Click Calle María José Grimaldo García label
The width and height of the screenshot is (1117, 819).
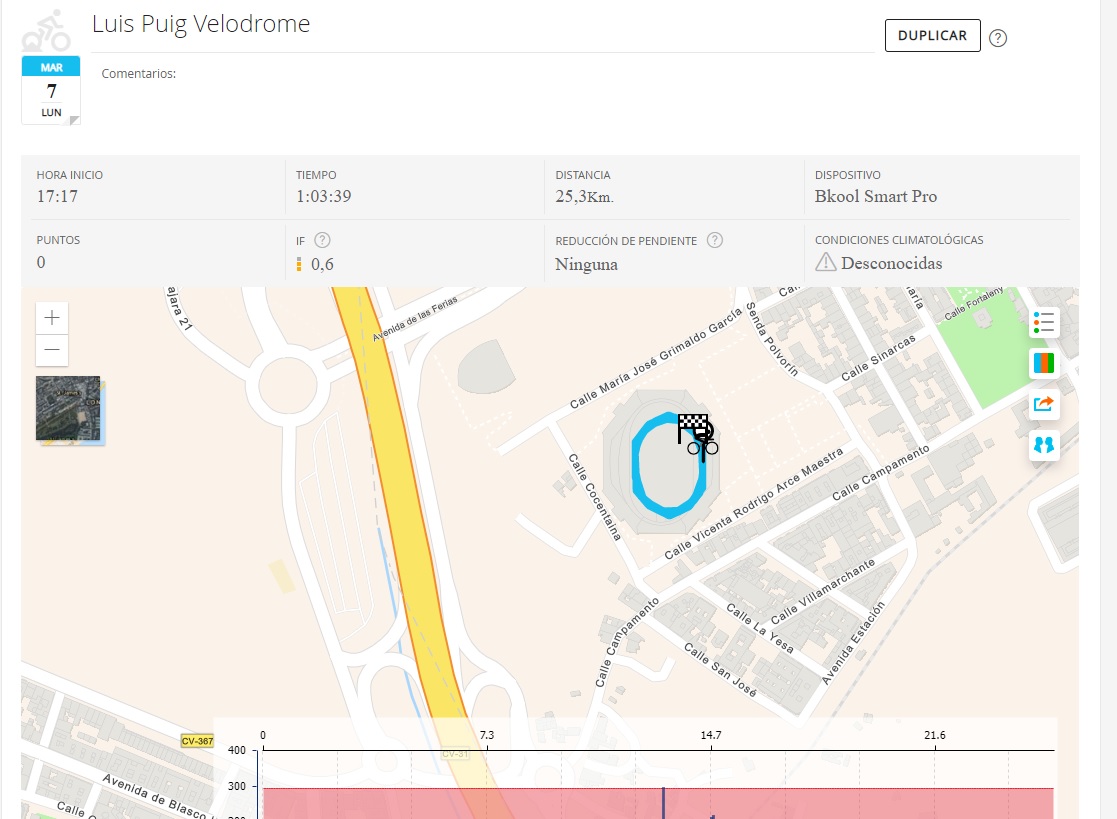pos(655,358)
